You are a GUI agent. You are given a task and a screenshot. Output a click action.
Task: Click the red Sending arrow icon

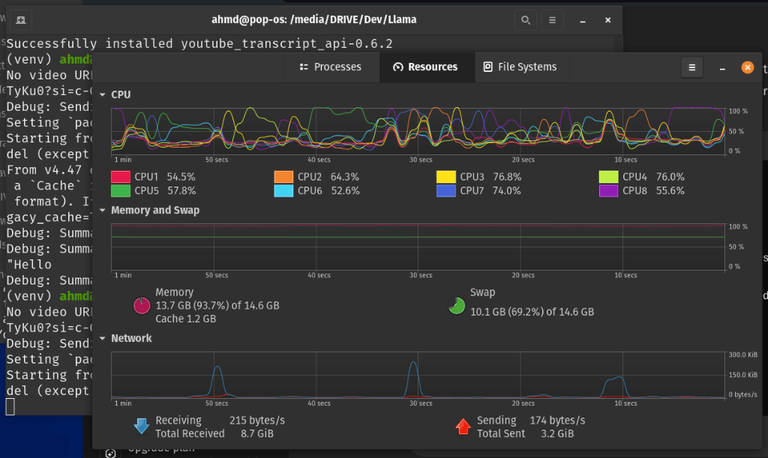point(463,427)
